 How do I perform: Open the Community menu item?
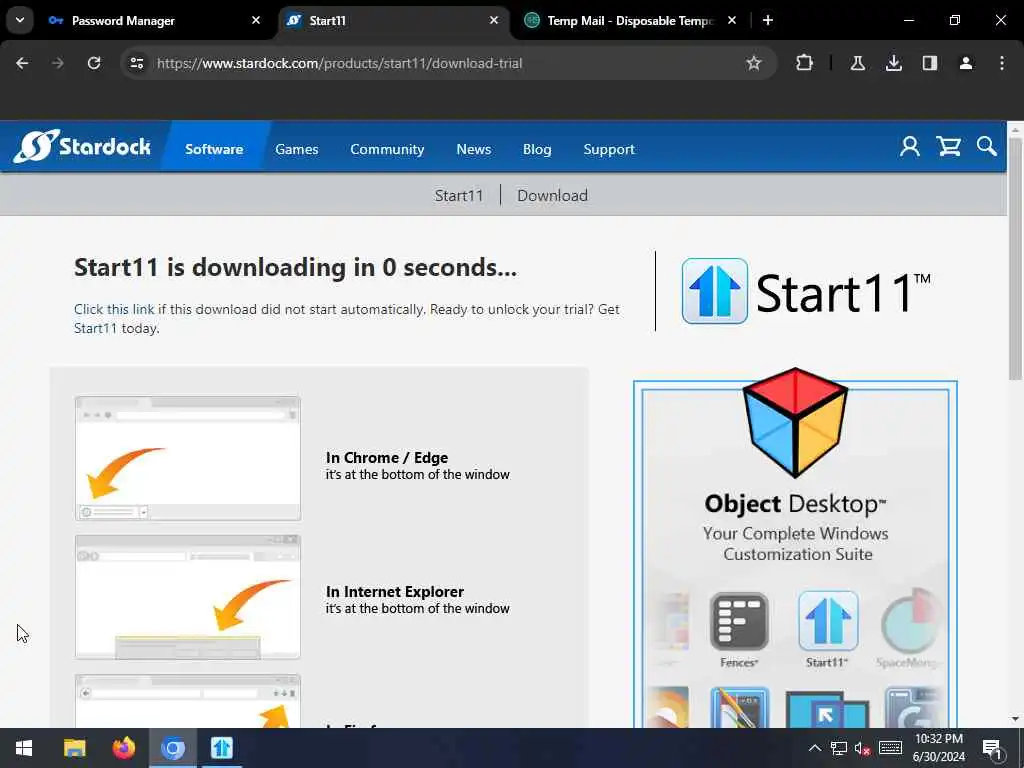pos(387,149)
